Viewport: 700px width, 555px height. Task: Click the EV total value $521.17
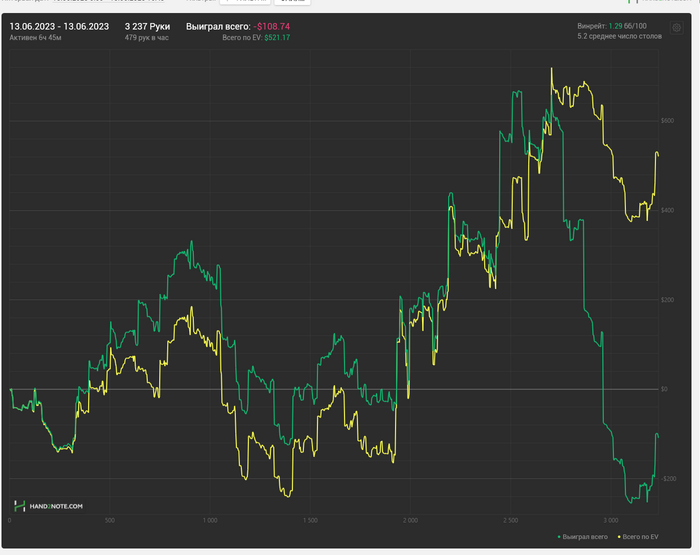(x=277, y=38)
